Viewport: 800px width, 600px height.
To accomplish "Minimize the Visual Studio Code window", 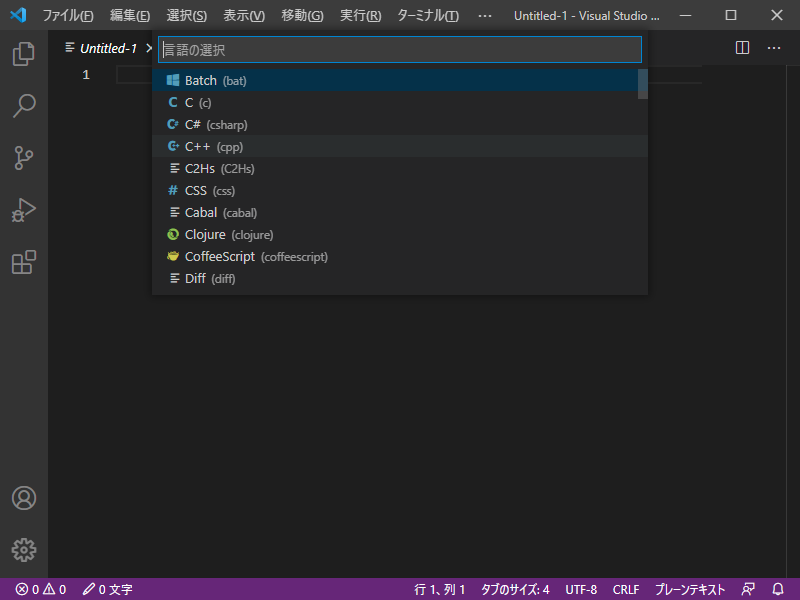I will point(686,15).
